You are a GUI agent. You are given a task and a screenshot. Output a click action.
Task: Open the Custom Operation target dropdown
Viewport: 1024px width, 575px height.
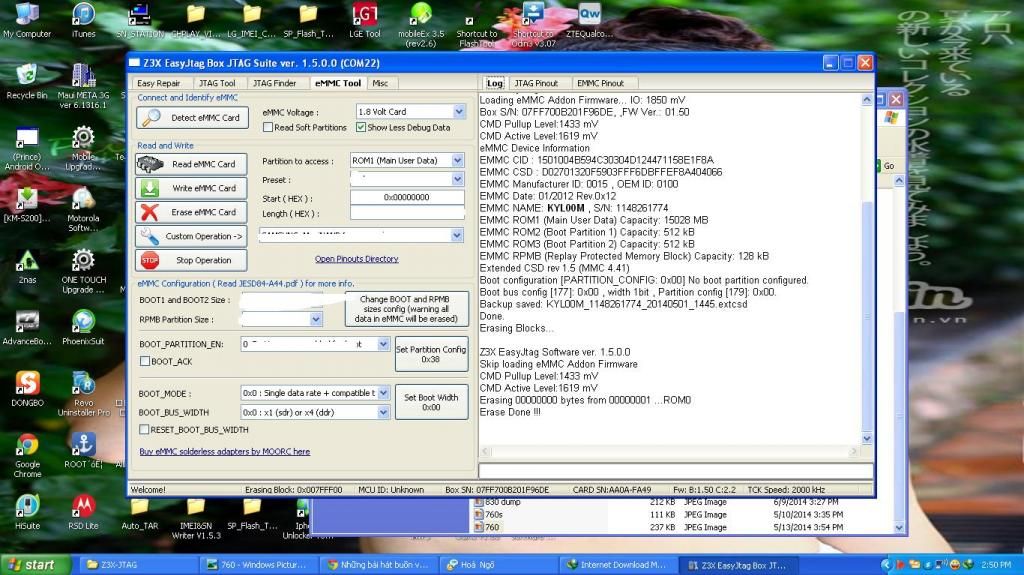[457, 235]
